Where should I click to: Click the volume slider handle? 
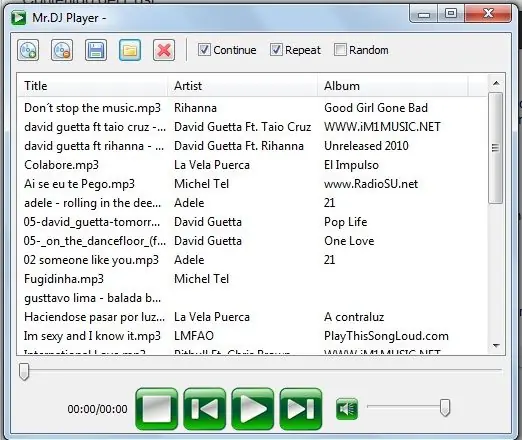tap(445, 408)
